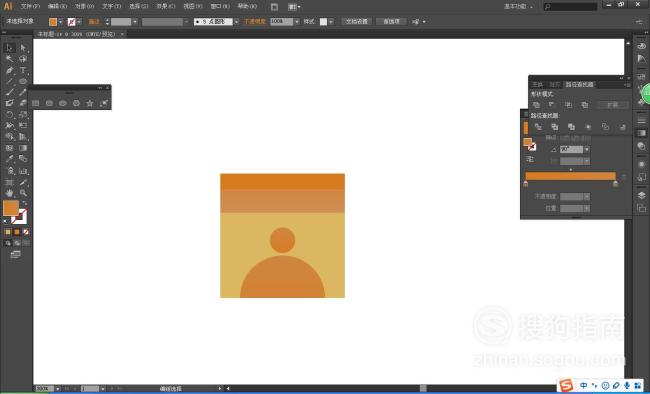Click Minus Front shape mode in Pathfinder
Screen dimensions: 650x394
pyautogui.click(x=552, y=105)
